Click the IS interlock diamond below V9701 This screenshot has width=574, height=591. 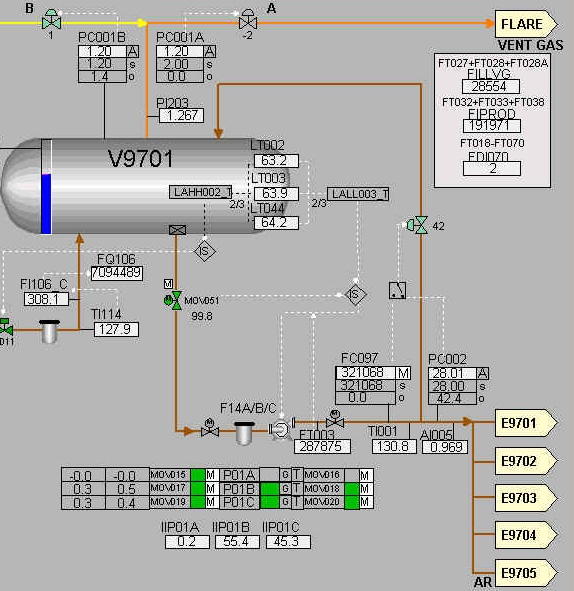pos(205,251)
